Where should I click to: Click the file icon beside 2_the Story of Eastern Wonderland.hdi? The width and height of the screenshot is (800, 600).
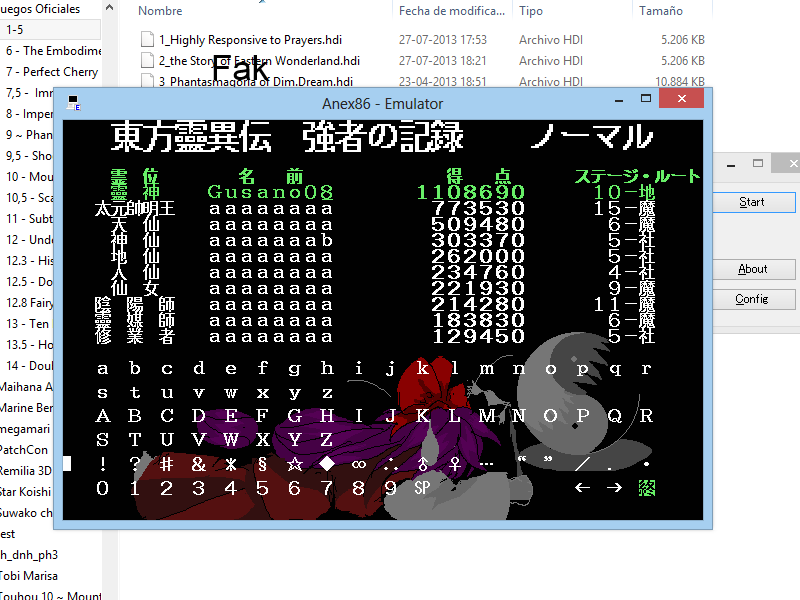pyautogui.click(x=147, y=60)
